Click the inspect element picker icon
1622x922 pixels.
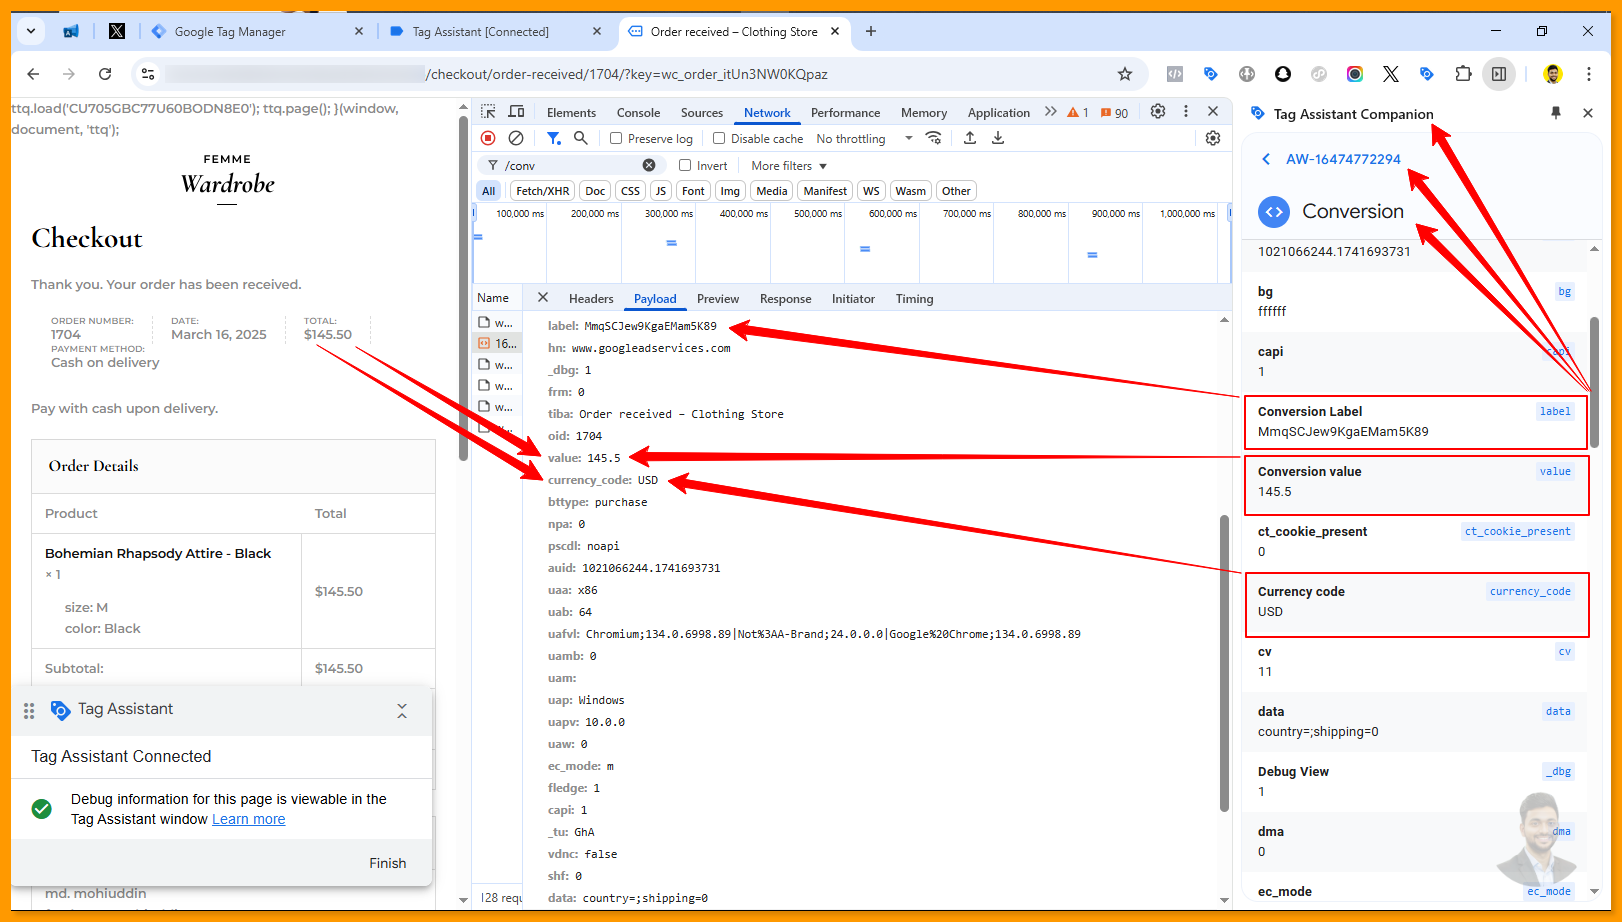click(488, 112)
